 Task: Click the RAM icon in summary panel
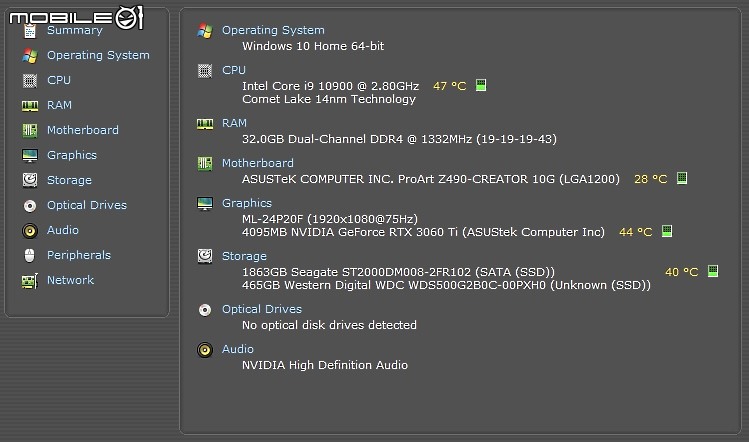click(x=205, y=124)
